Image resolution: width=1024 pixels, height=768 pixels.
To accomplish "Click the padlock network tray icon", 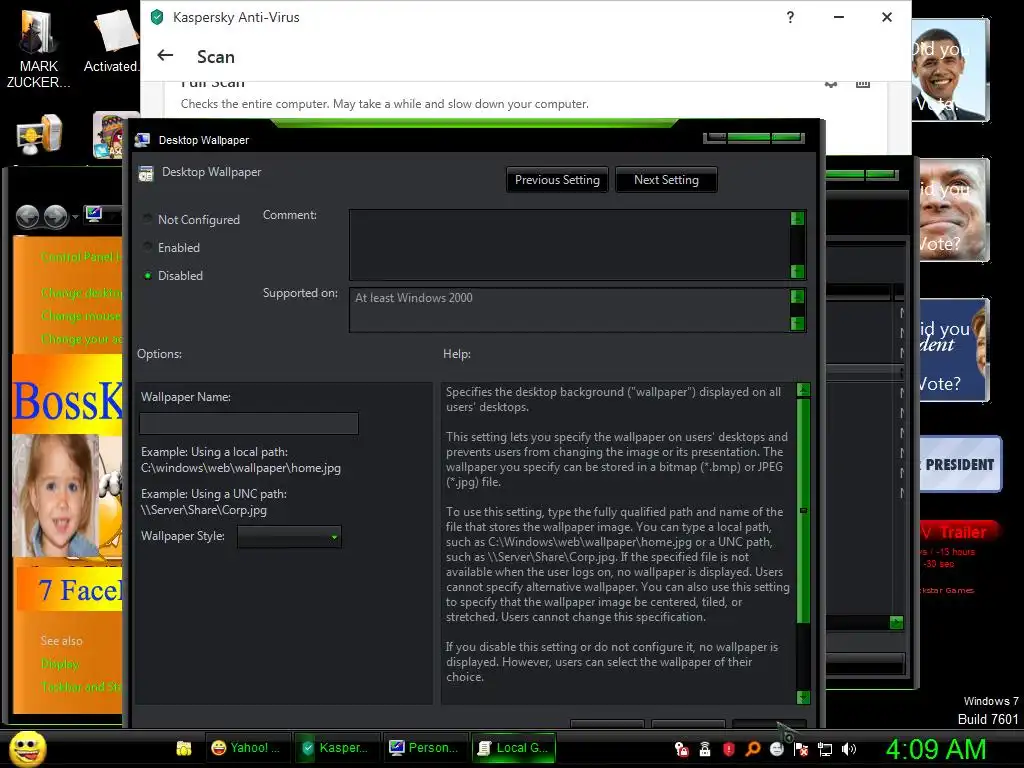I will pos(705,749).
